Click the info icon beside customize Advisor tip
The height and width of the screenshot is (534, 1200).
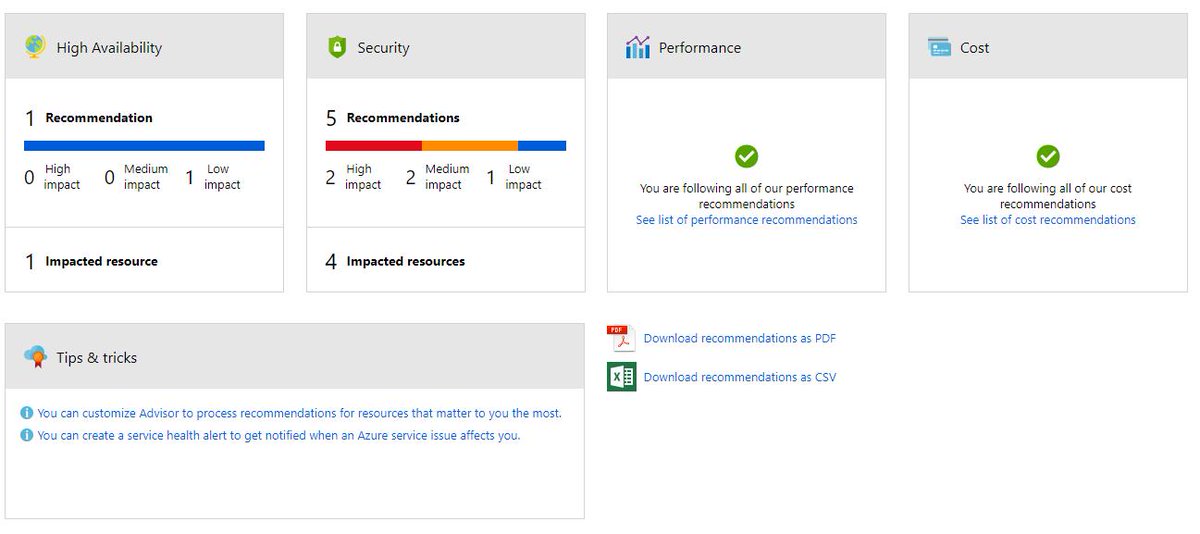[x=27, y=413]
